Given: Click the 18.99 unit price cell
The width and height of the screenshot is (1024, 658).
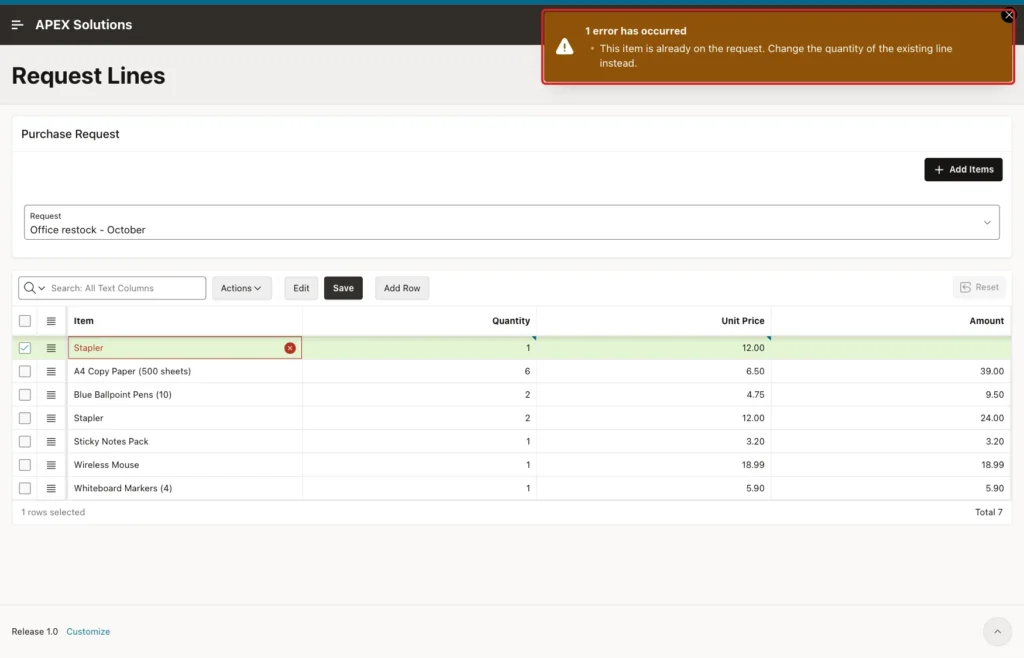Looking at the screenshot, I should point(654,465).
